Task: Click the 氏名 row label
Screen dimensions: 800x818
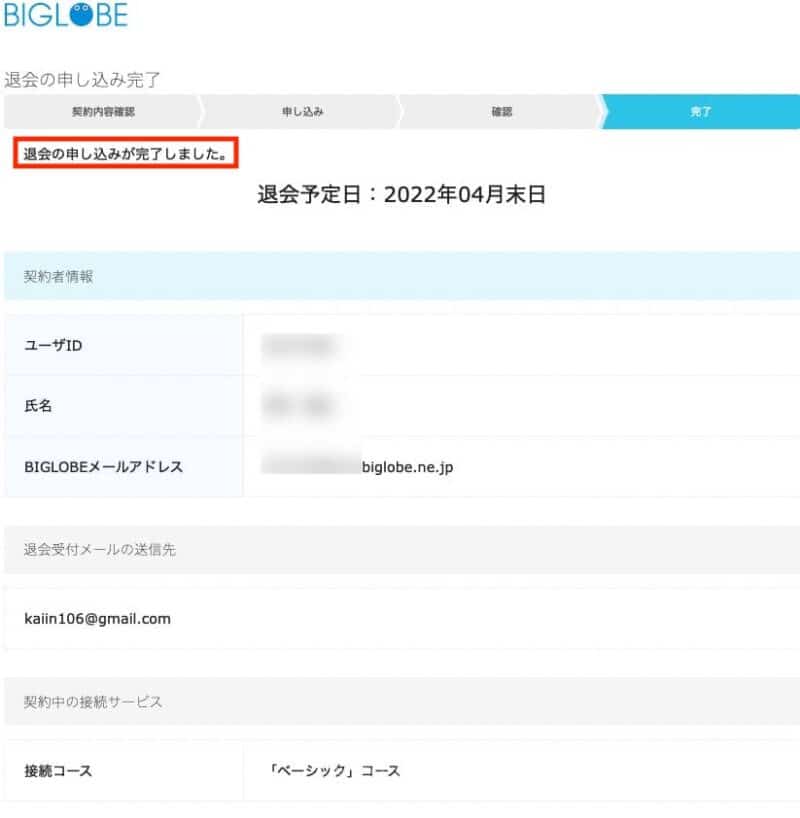Action: point(38,406)
